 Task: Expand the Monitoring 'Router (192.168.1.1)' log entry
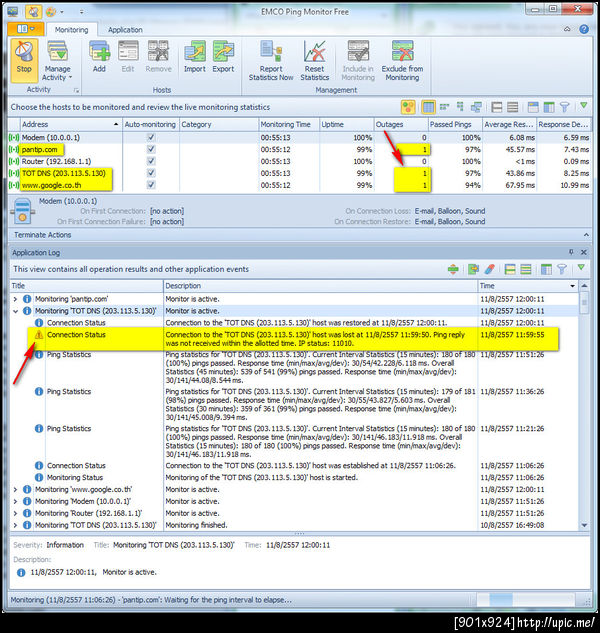[15, 514]
